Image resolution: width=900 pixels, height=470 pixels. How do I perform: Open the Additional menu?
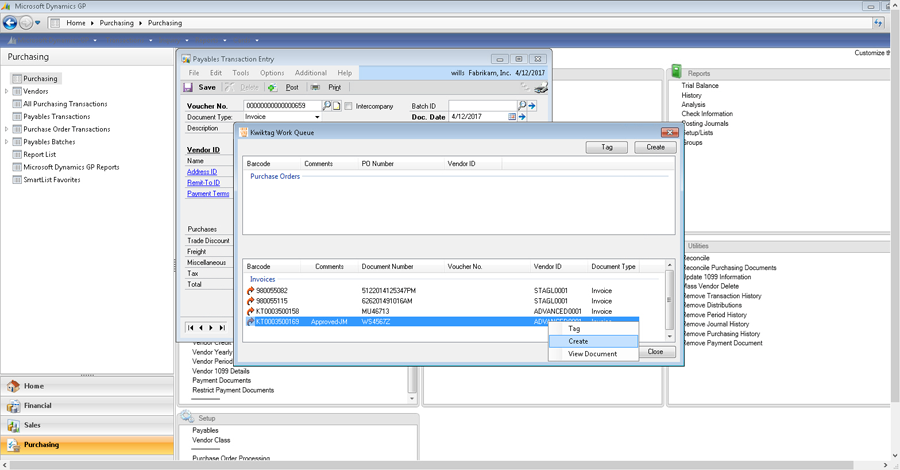click(x=311, y=73)
